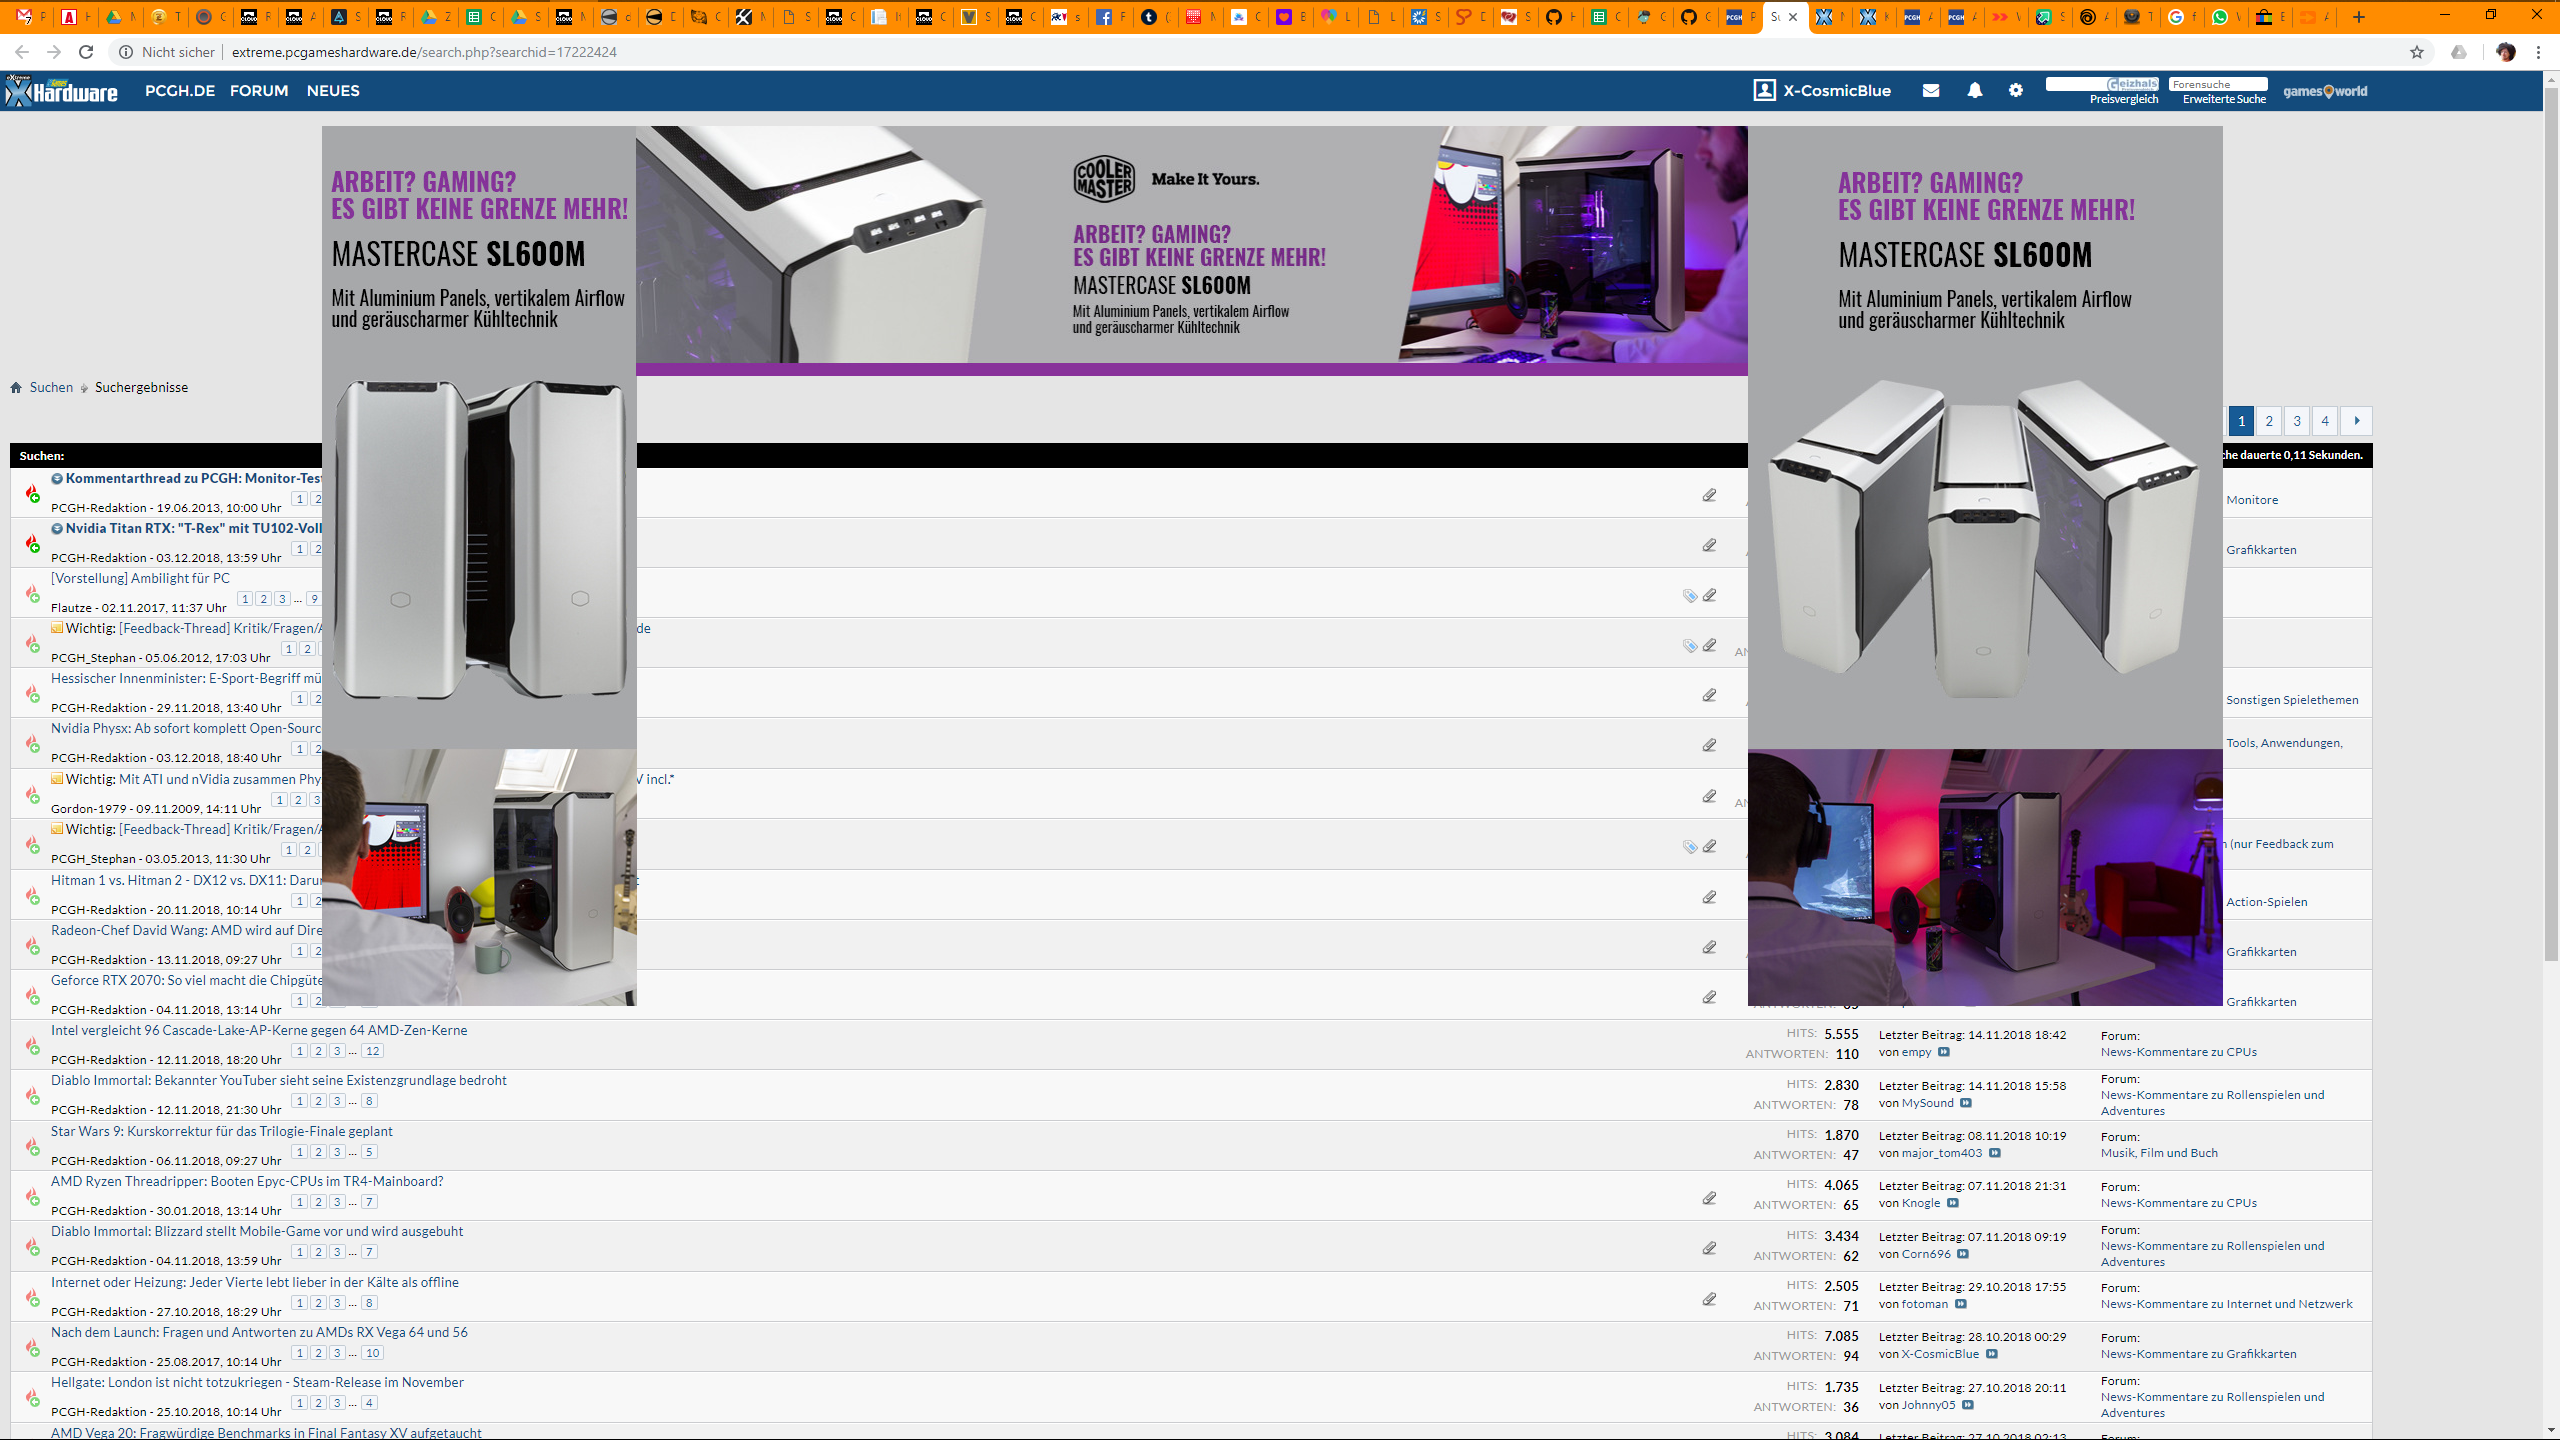The width and height of the screenshot is (2560, 1440).
Task: Click next page arrow in pagination
Action: click(2357, 421)
